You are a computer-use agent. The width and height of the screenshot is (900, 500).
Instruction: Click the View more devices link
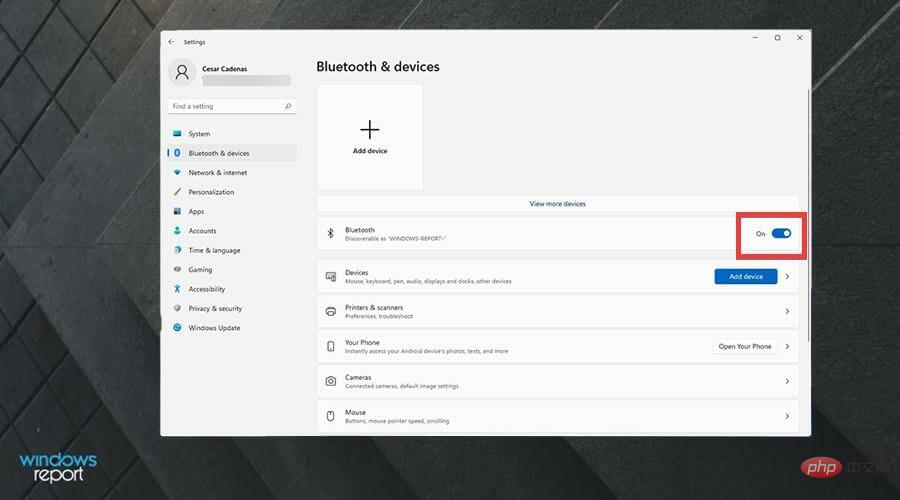coord(557,204)
